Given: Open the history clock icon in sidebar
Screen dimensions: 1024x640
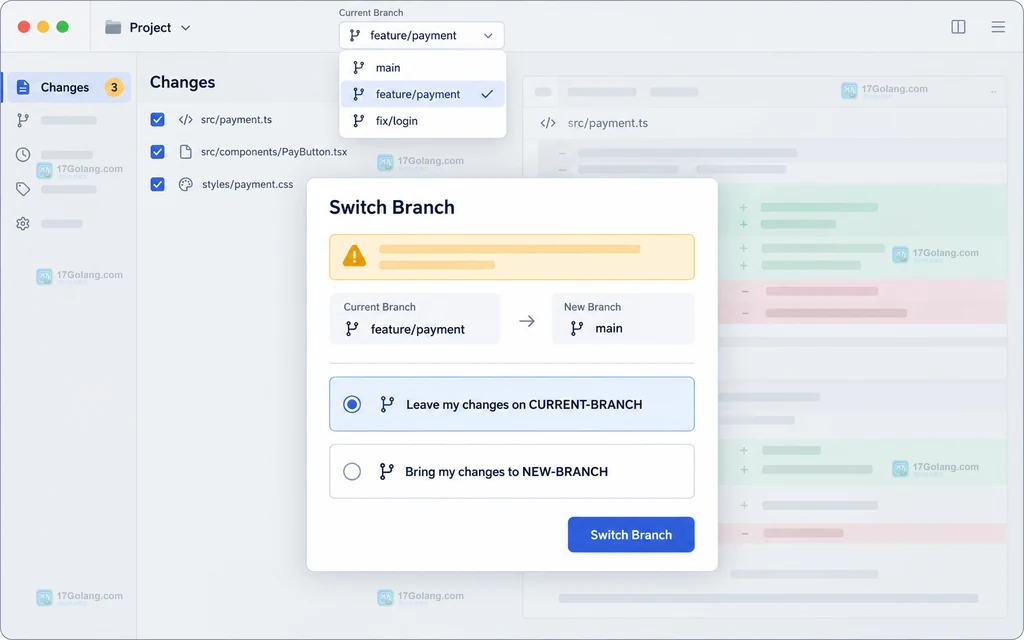Looking at the screenshot, I should [x=23, y=155].
